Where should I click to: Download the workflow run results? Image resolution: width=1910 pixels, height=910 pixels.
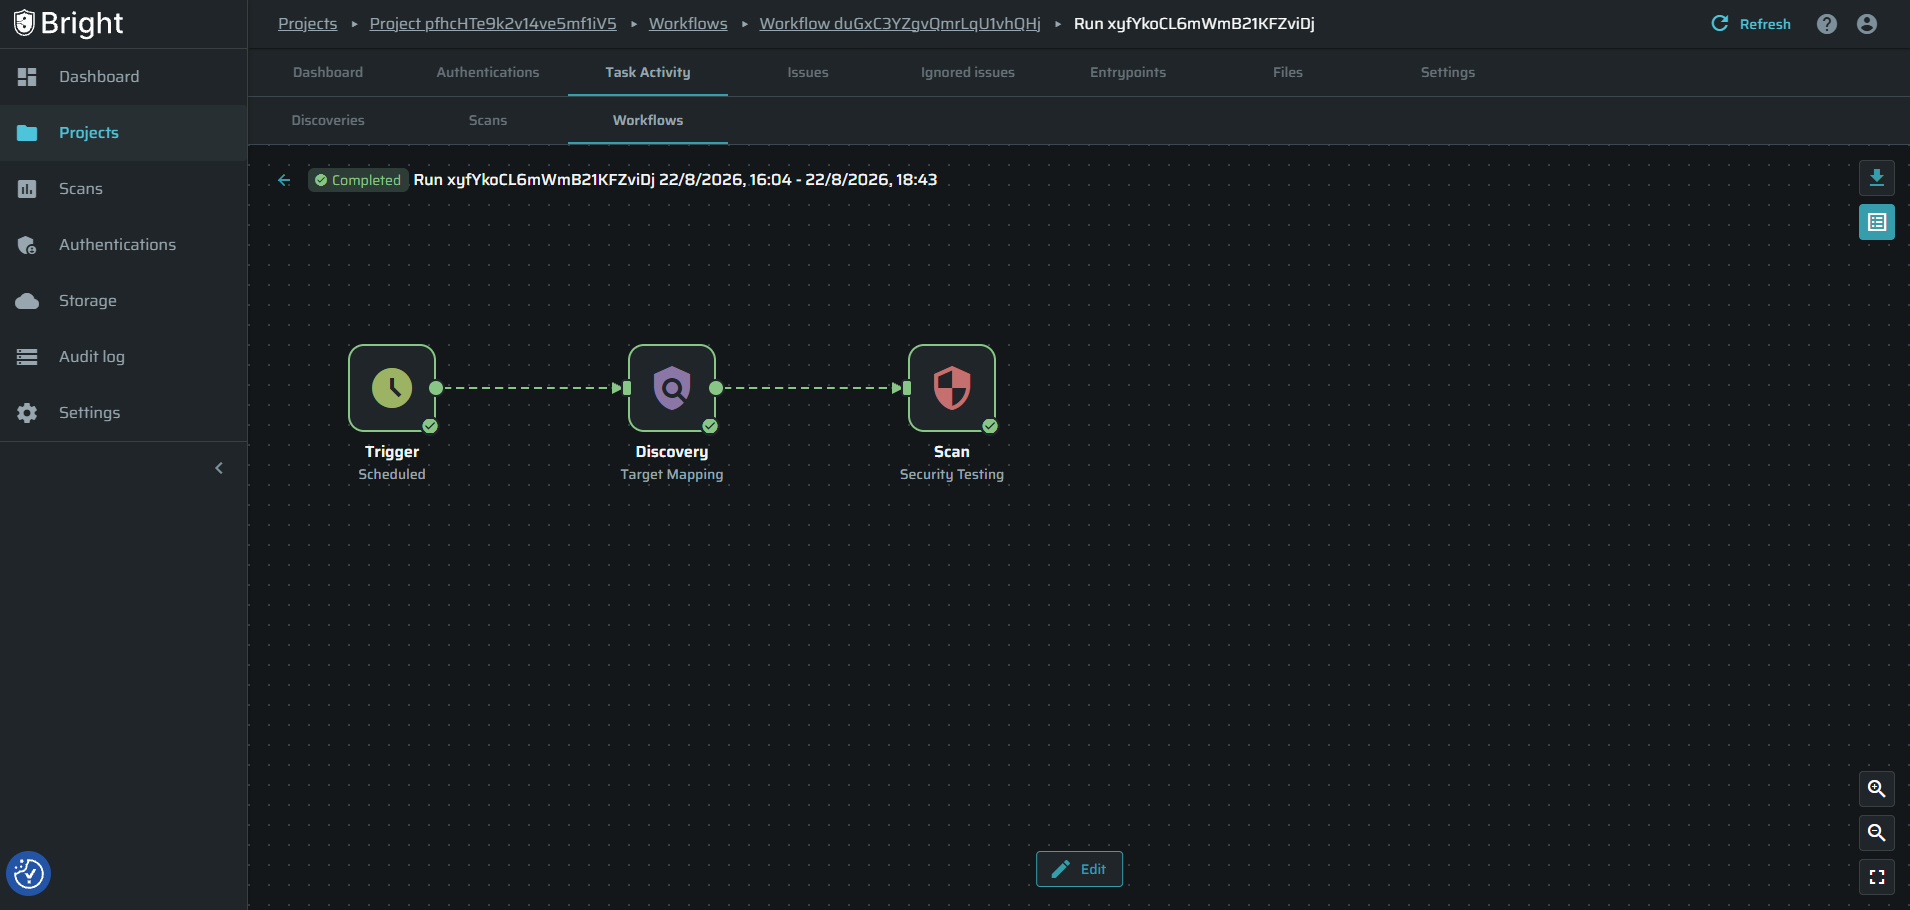tap(1877, 178)
